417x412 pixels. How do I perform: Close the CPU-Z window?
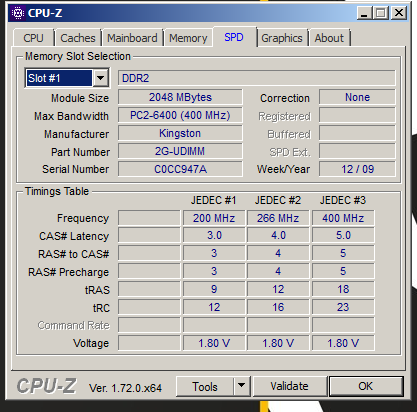(x=399, y=13)
